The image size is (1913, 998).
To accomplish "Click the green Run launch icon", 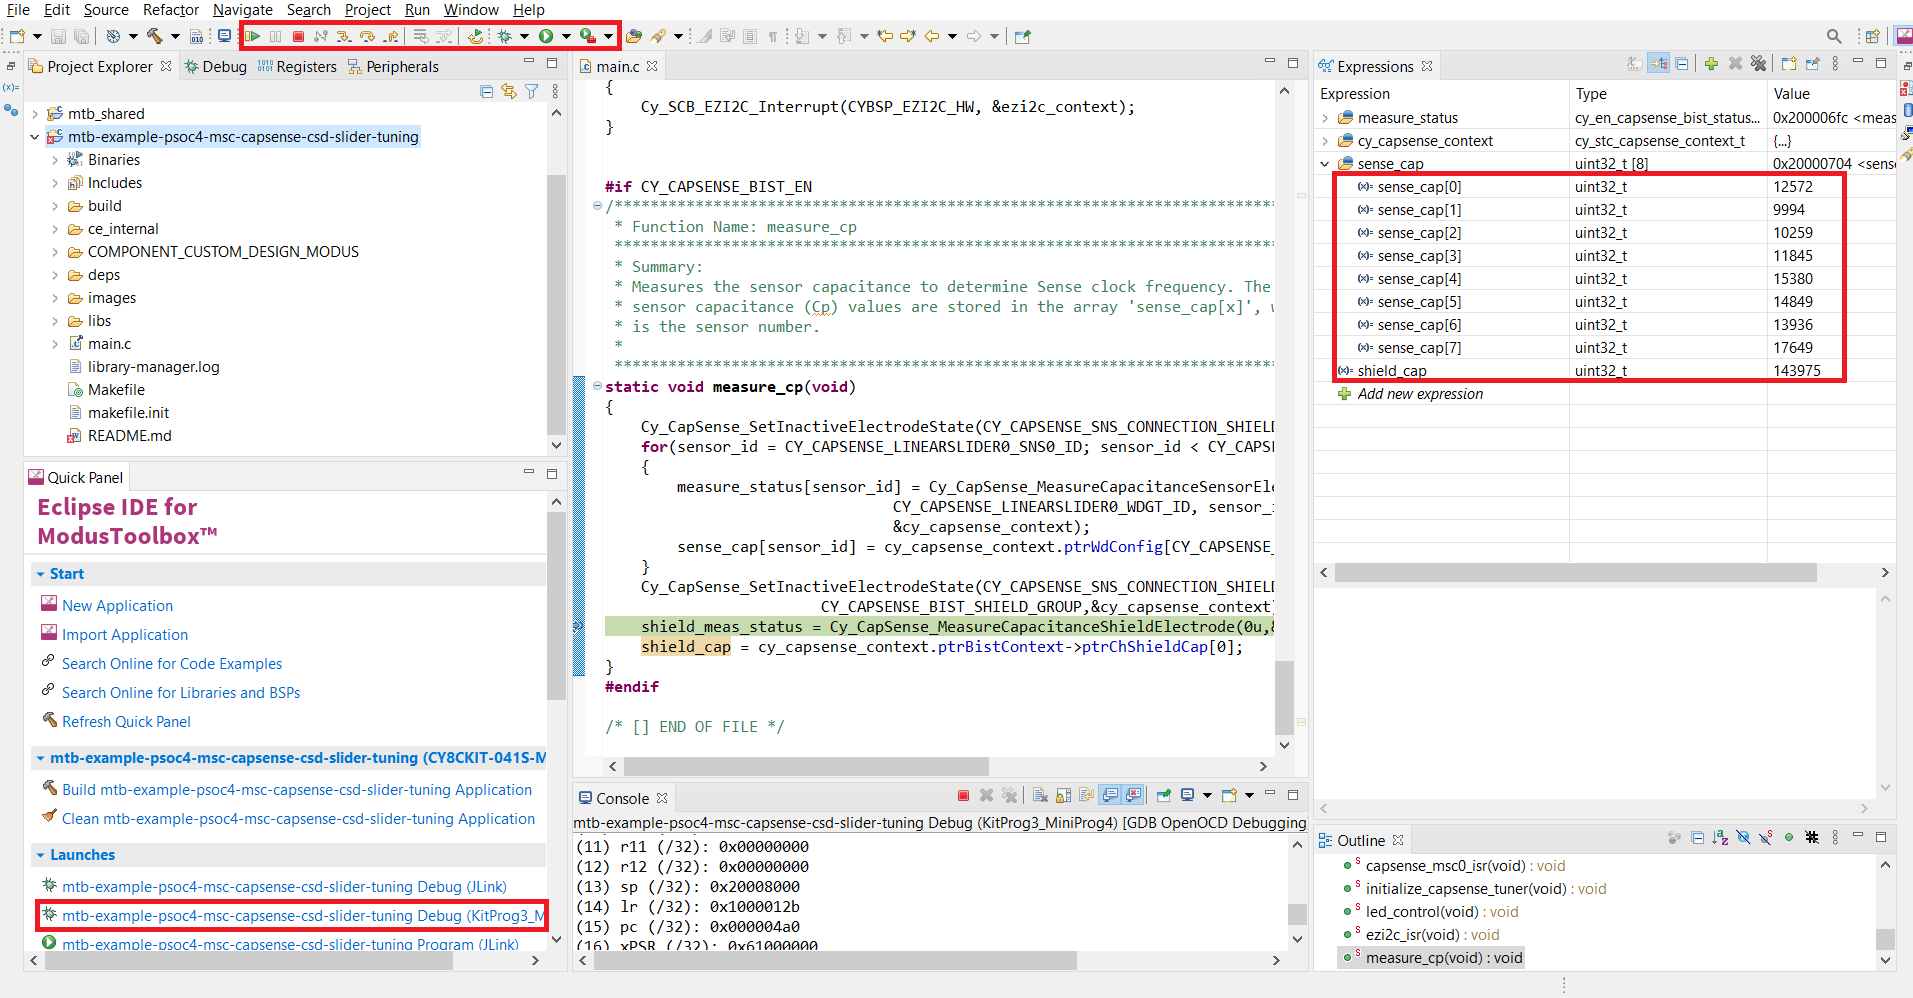I will (x=546, y=37).
